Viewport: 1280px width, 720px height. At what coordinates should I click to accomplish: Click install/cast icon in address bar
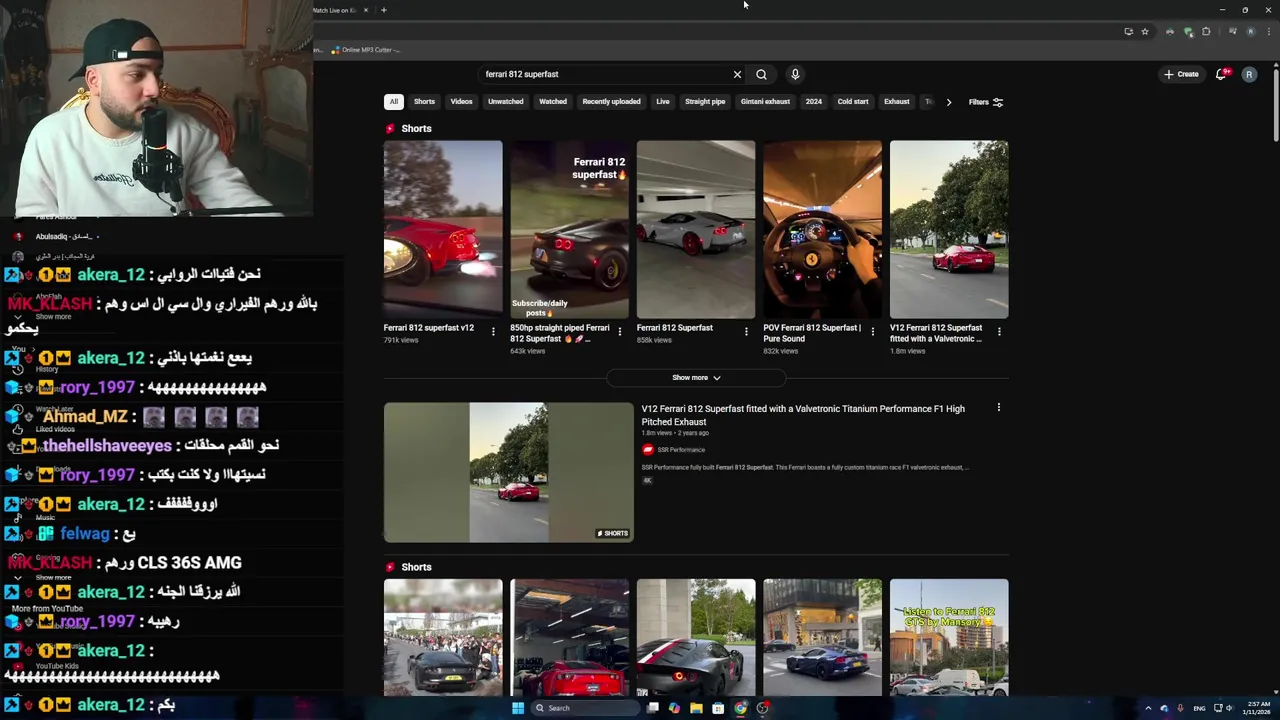1129,32
